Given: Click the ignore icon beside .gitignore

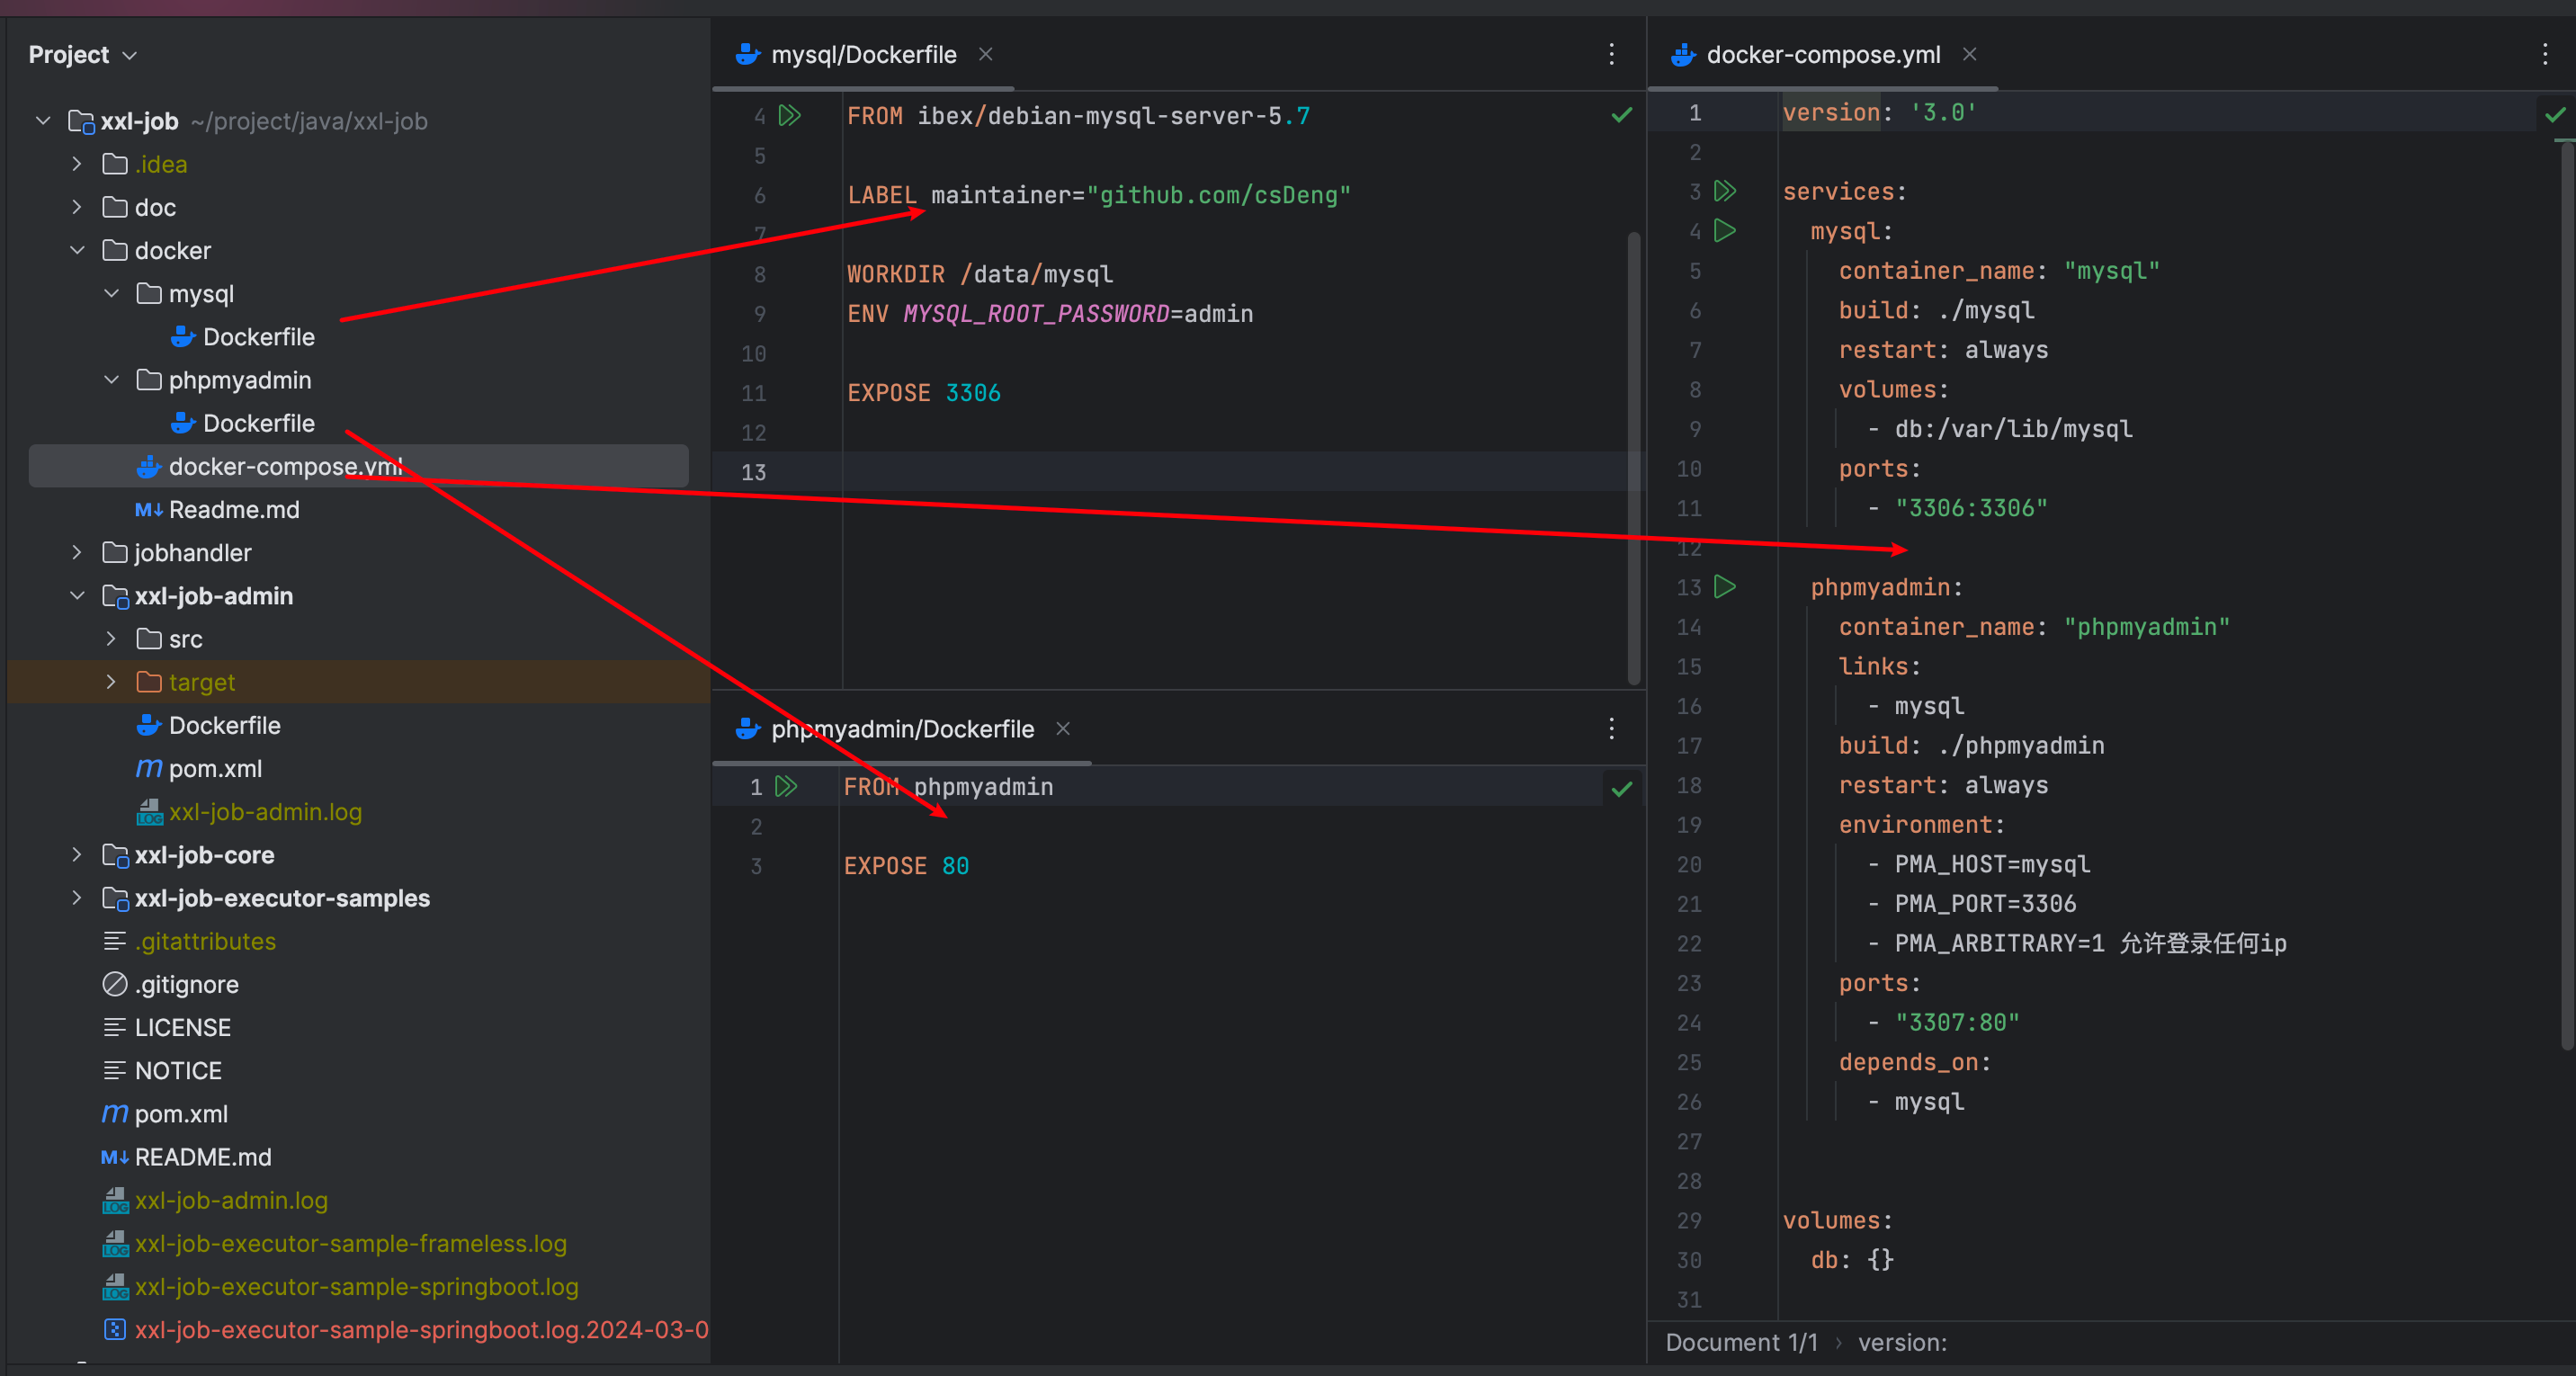Looking at the screenshot, I should tap(115, 984).
